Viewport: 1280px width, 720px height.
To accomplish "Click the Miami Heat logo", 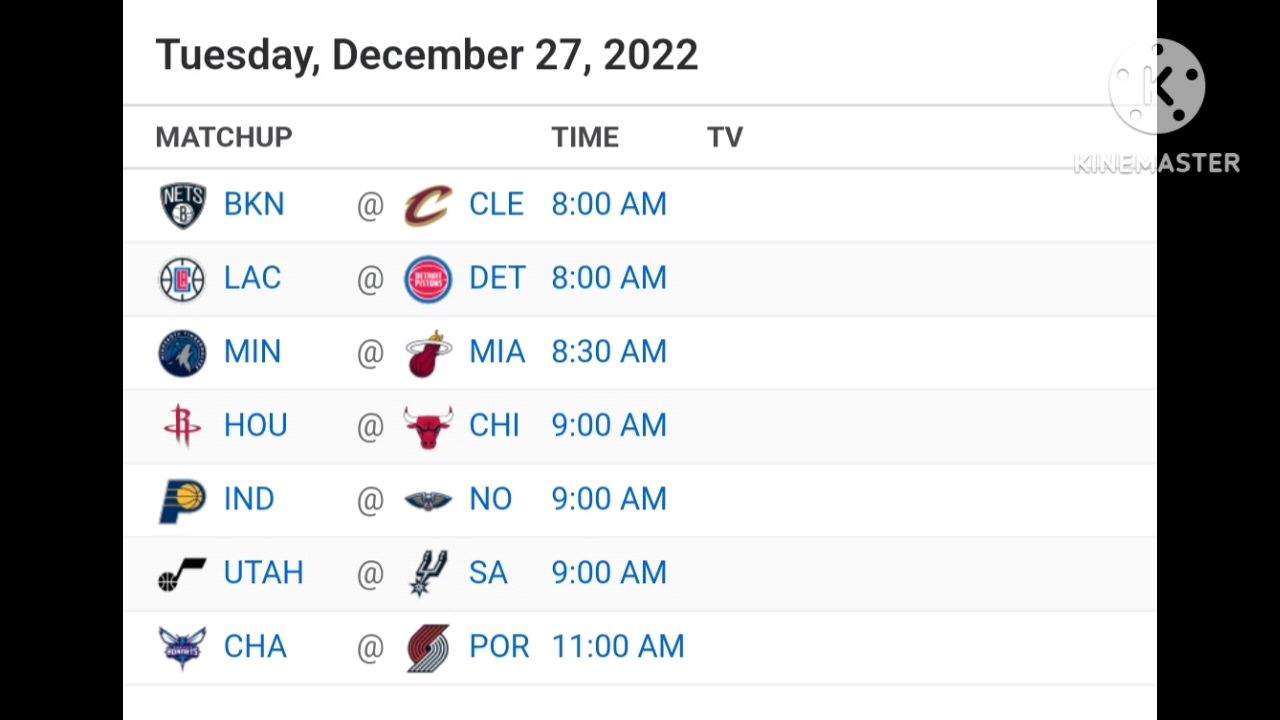I will click(428, 353).
